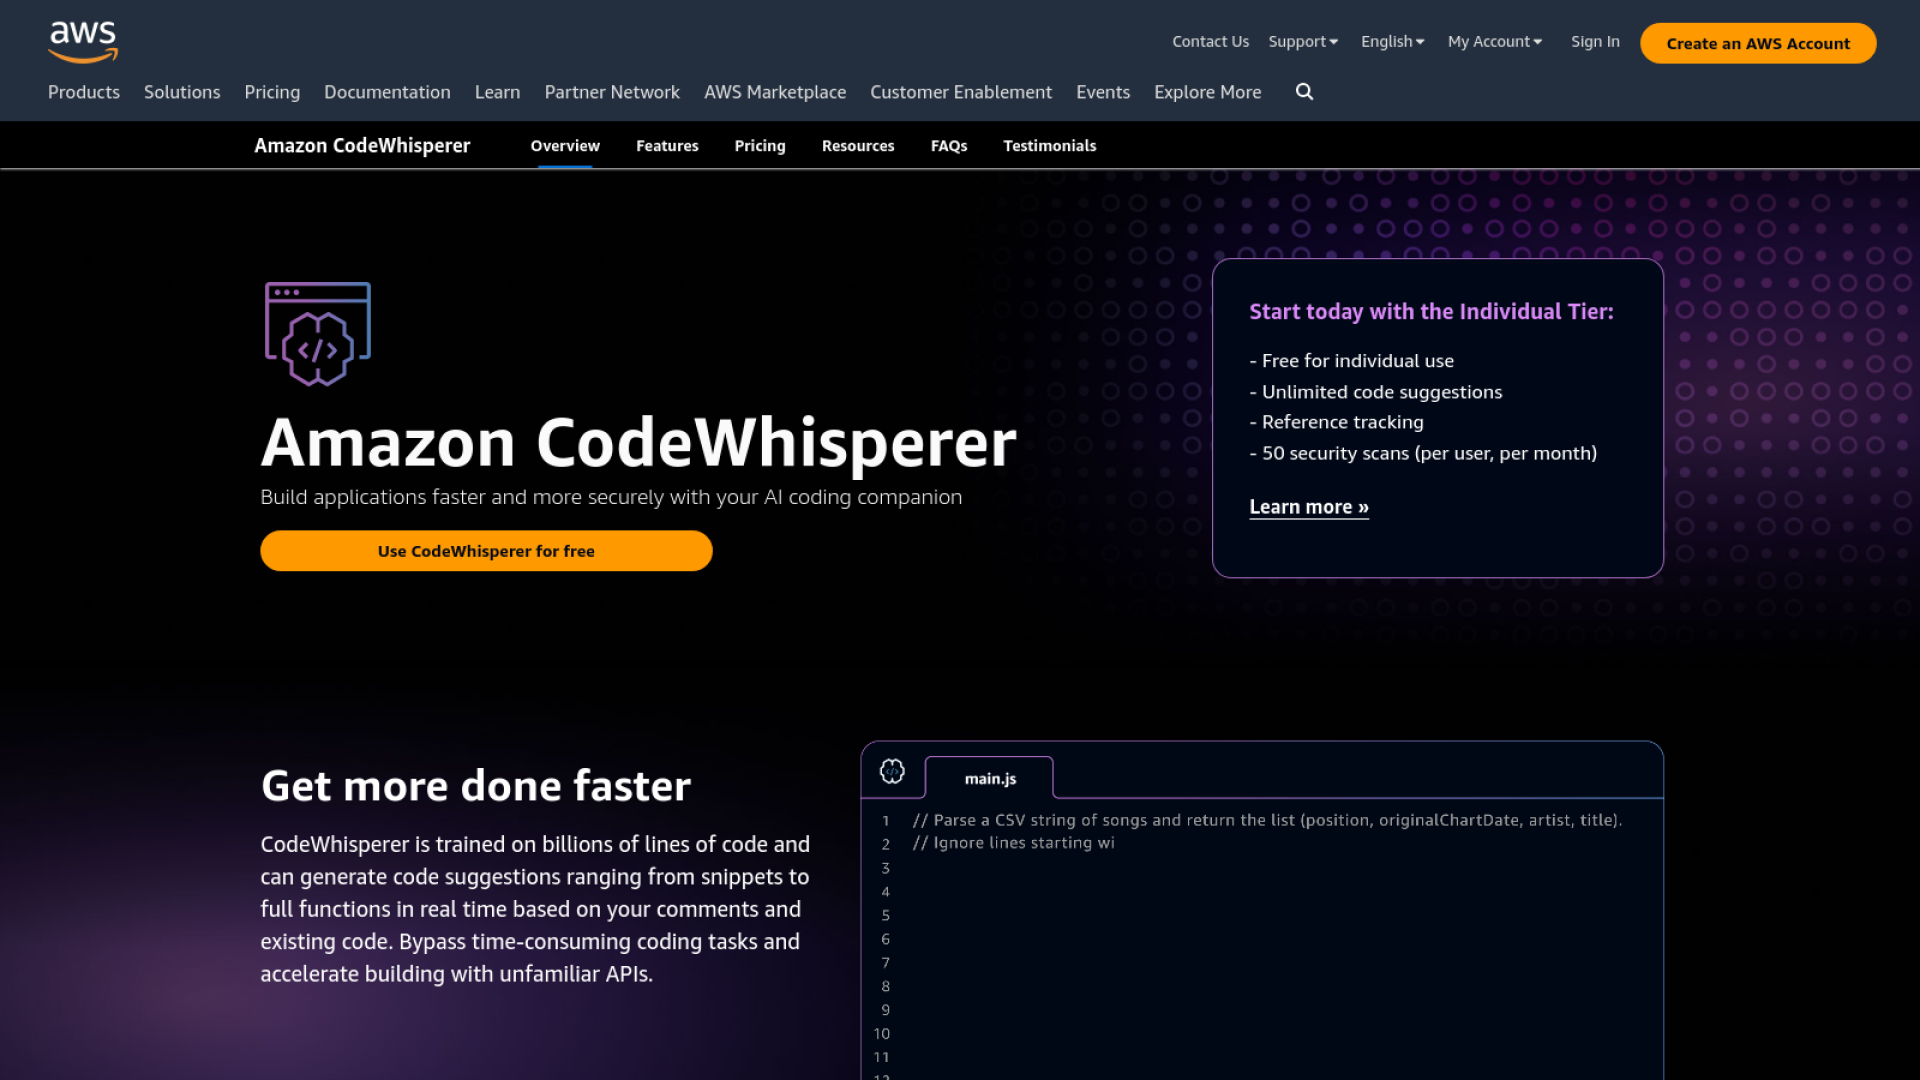
Task: Click Contact Us link
Action: [1210, 42]
